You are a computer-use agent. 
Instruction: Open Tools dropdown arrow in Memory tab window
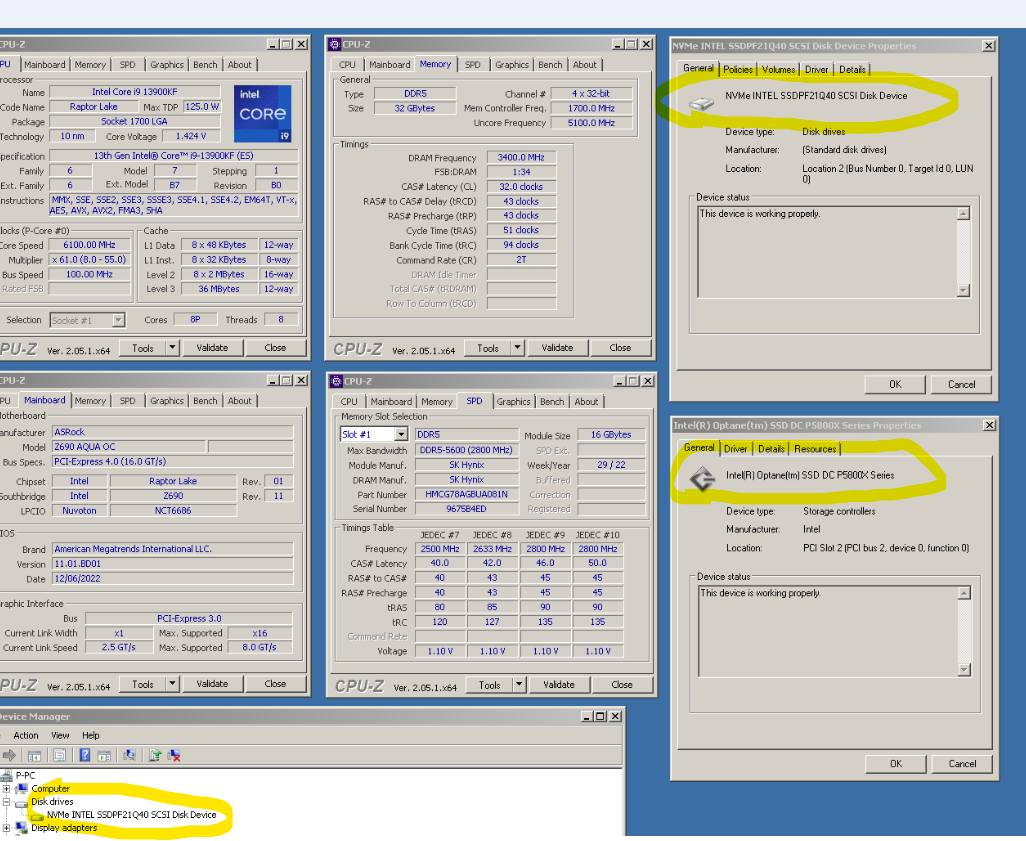click(517, 348)
